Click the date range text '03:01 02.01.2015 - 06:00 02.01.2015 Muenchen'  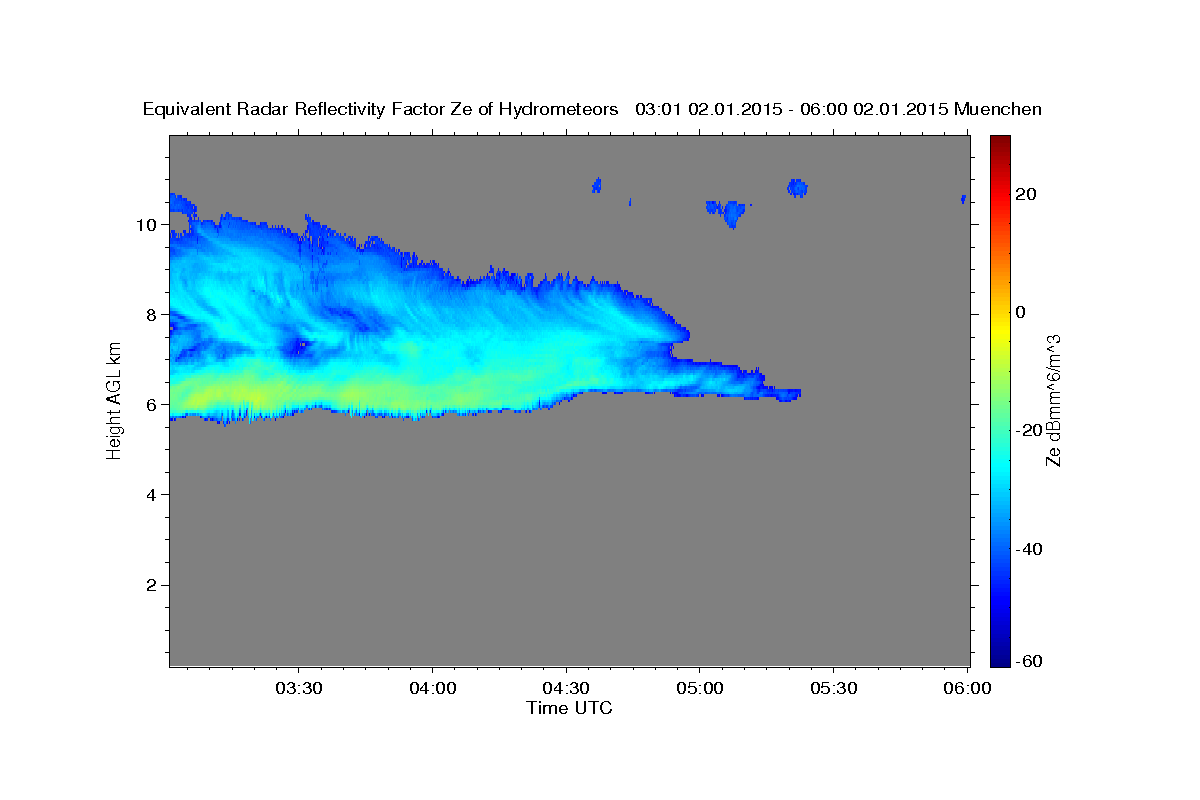[838, 109]
